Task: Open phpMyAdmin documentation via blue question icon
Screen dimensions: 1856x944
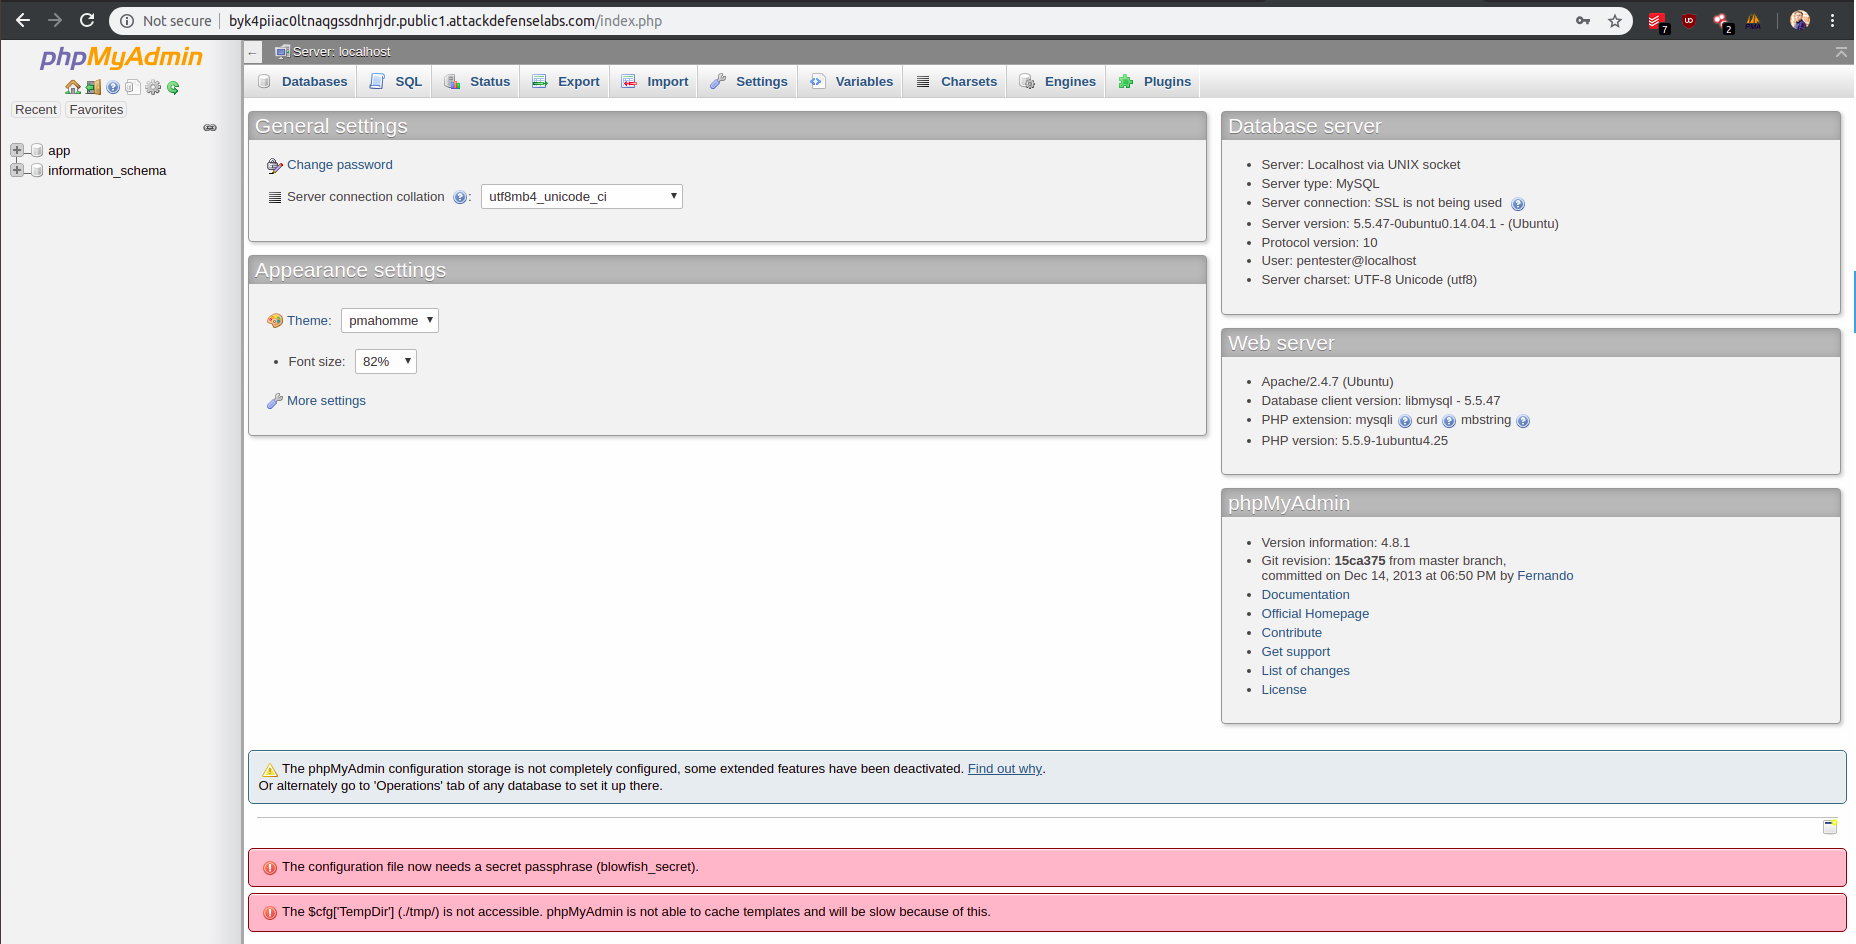Action: [x=113, y=88]
